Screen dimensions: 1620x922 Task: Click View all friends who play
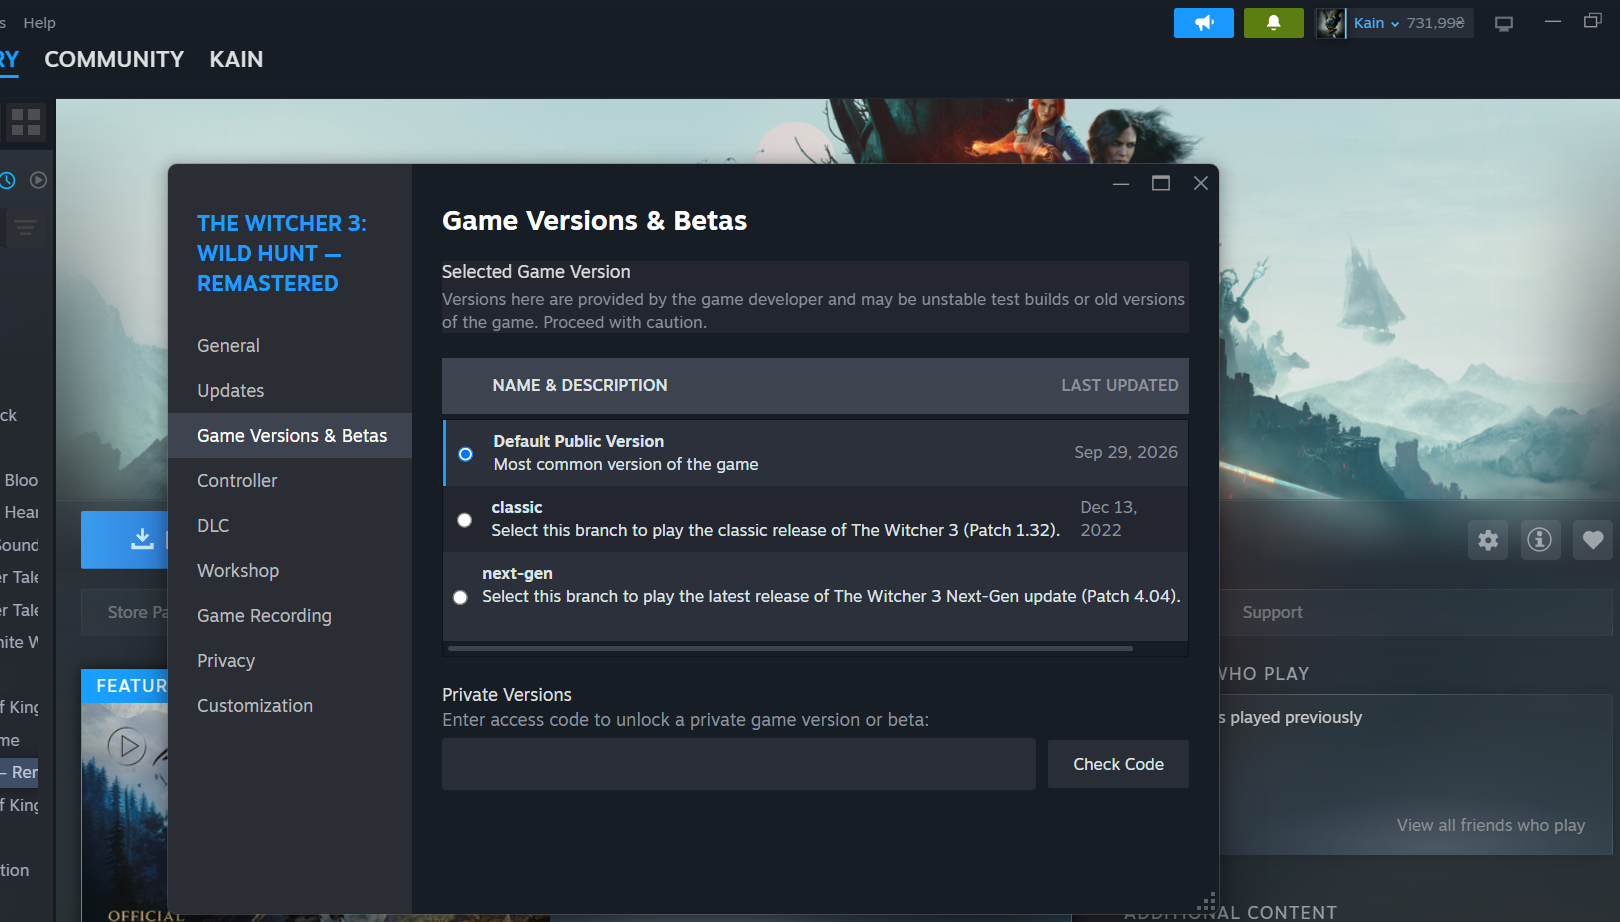click(1490, 825)
